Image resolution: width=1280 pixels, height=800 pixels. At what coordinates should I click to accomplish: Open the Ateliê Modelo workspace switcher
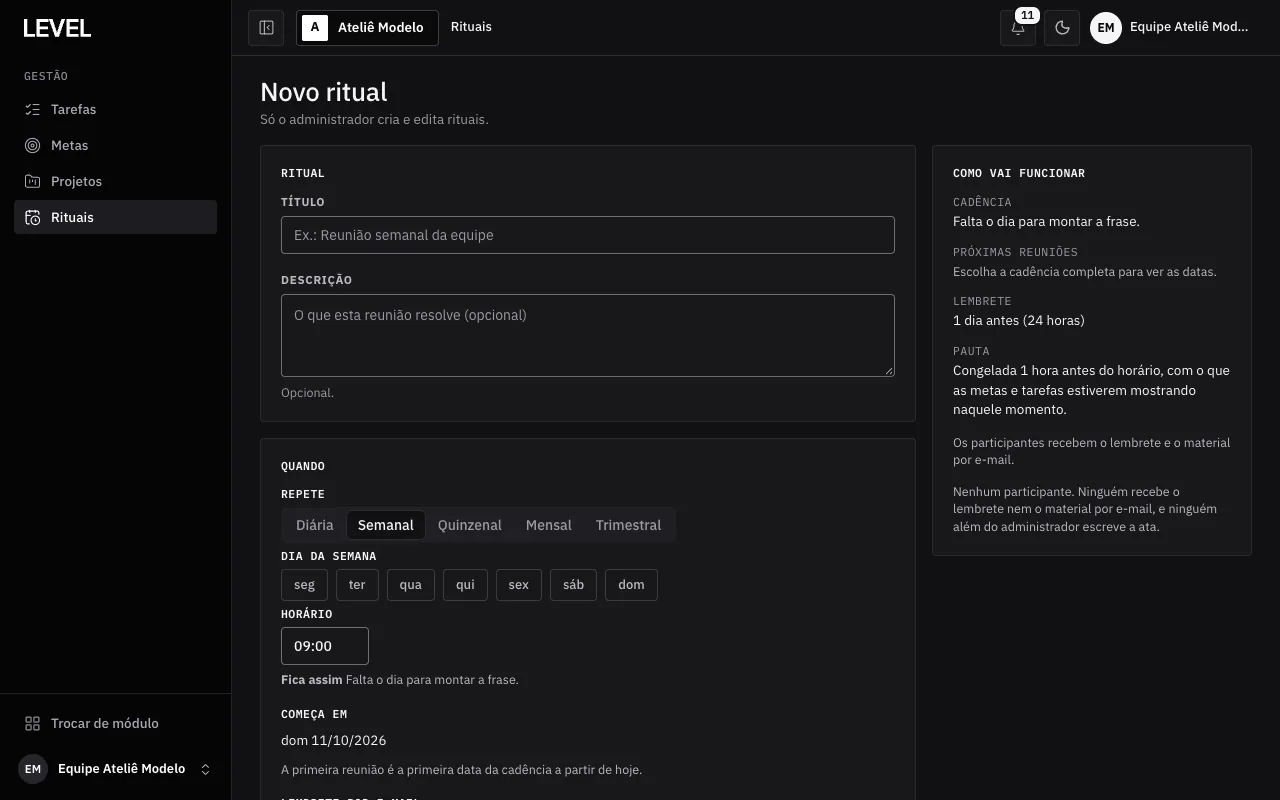click(367, 28)
